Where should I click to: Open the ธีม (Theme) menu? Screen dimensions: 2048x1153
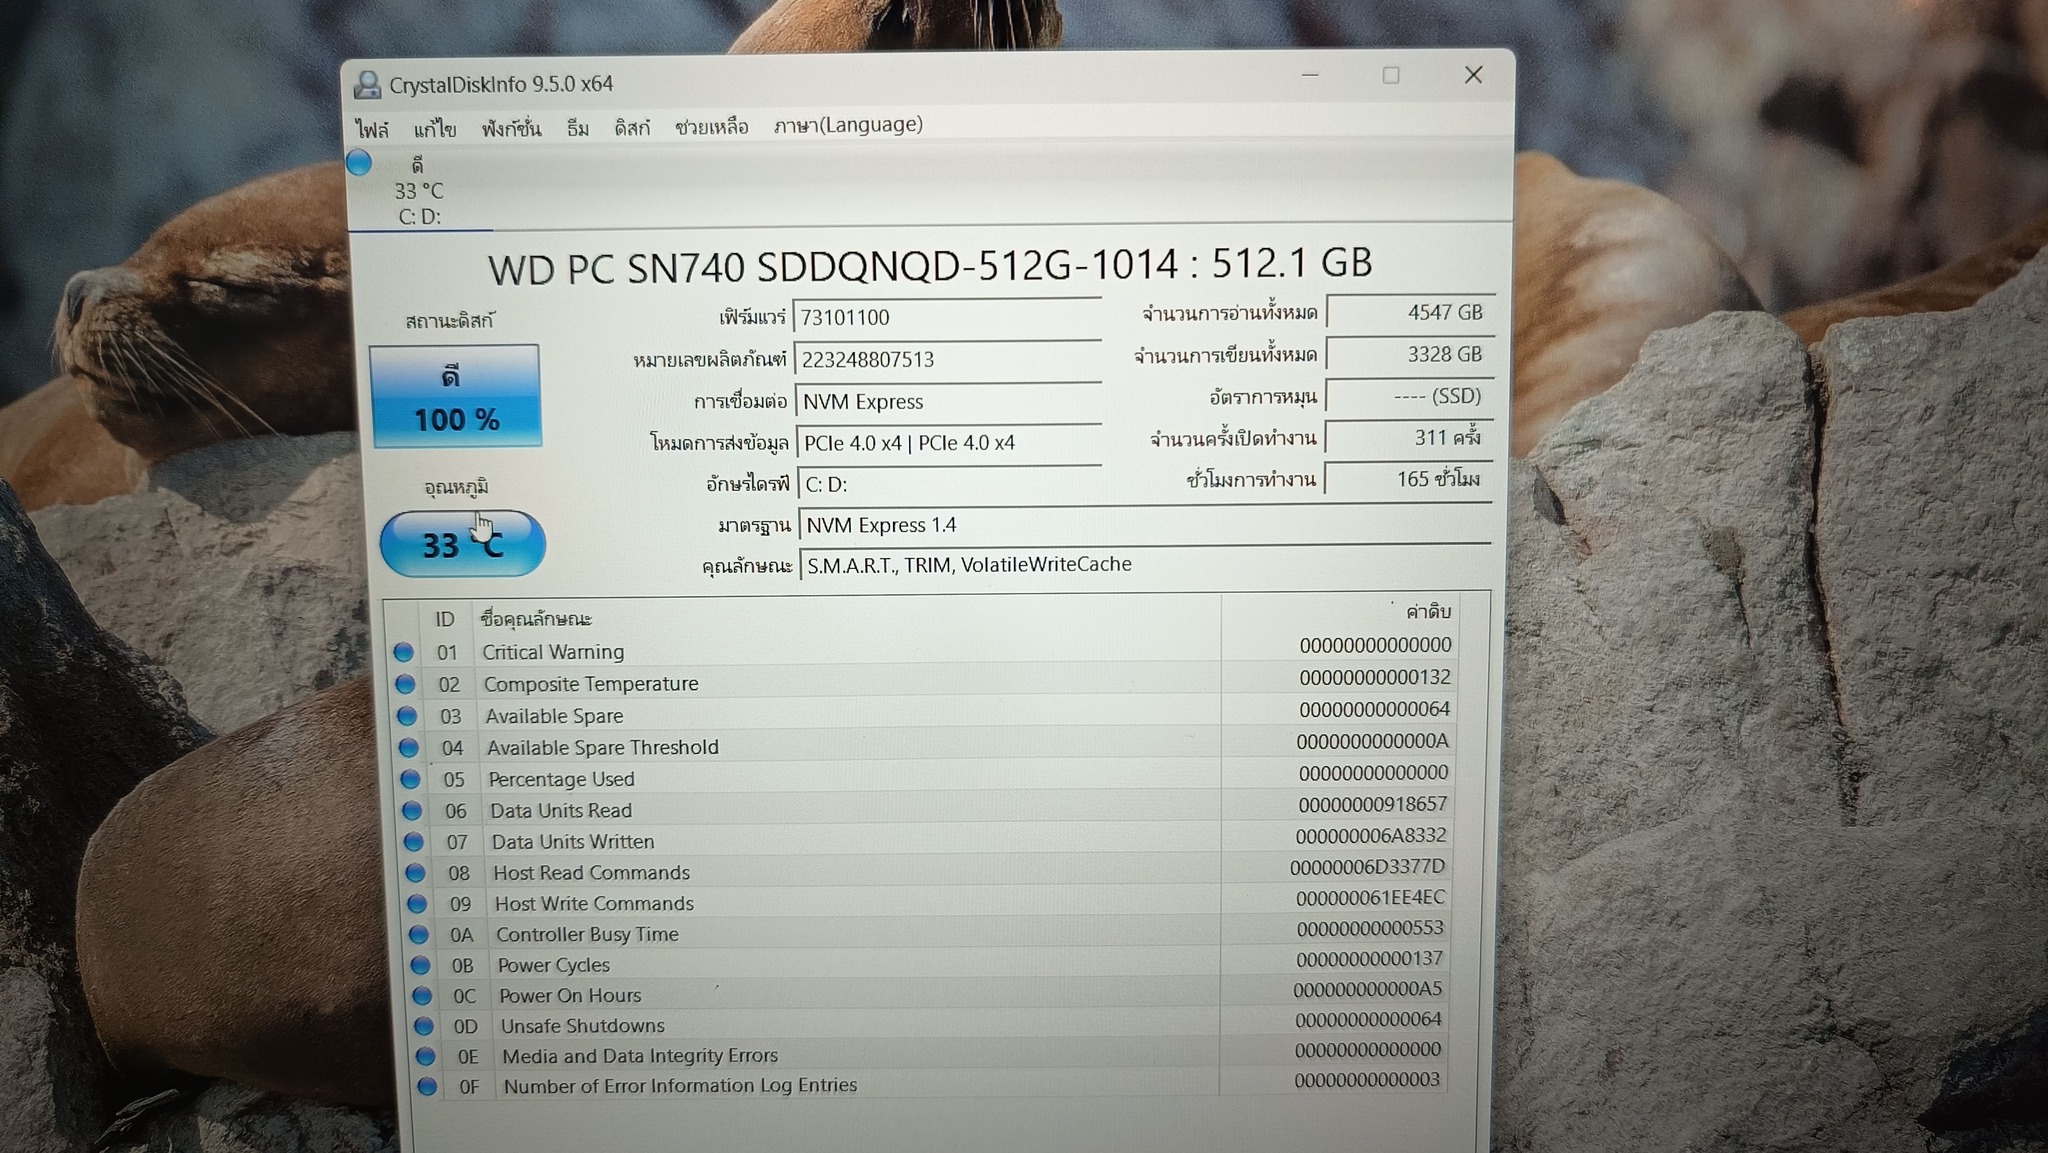pos(578,128)
